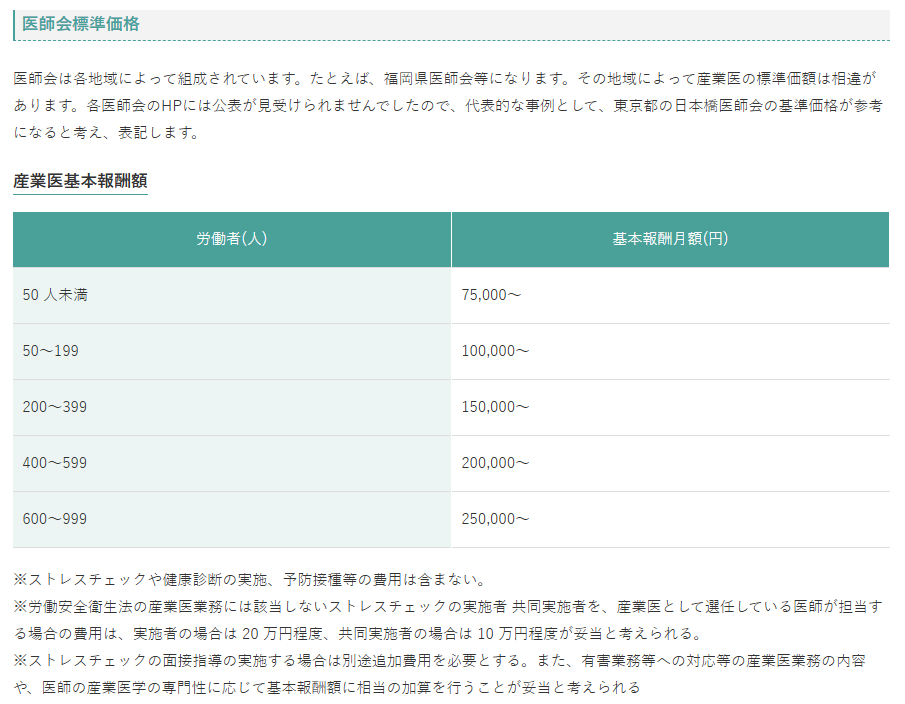Select the 労働者(人) column header
This screenshot has width=905, height=704.
click(231, 239)
